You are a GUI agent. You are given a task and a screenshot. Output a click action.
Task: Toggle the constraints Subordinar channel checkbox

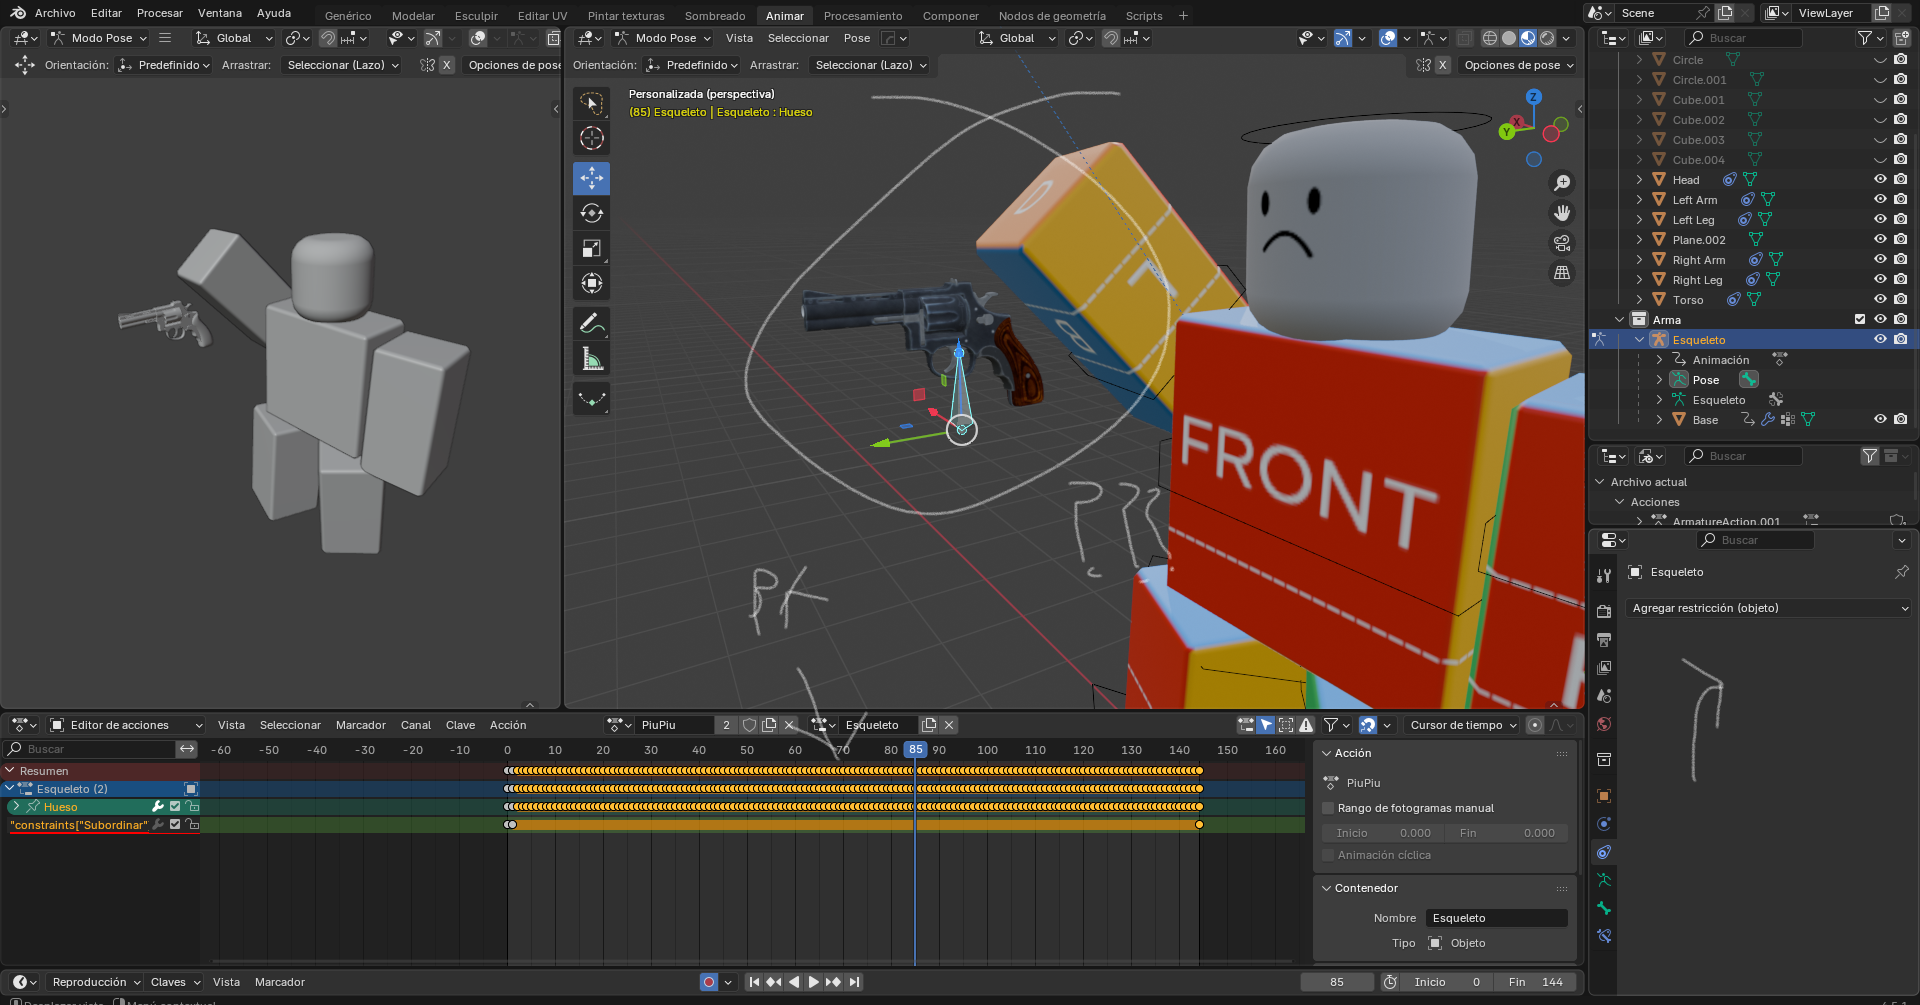pyautogui.click(x=175, y=825)
